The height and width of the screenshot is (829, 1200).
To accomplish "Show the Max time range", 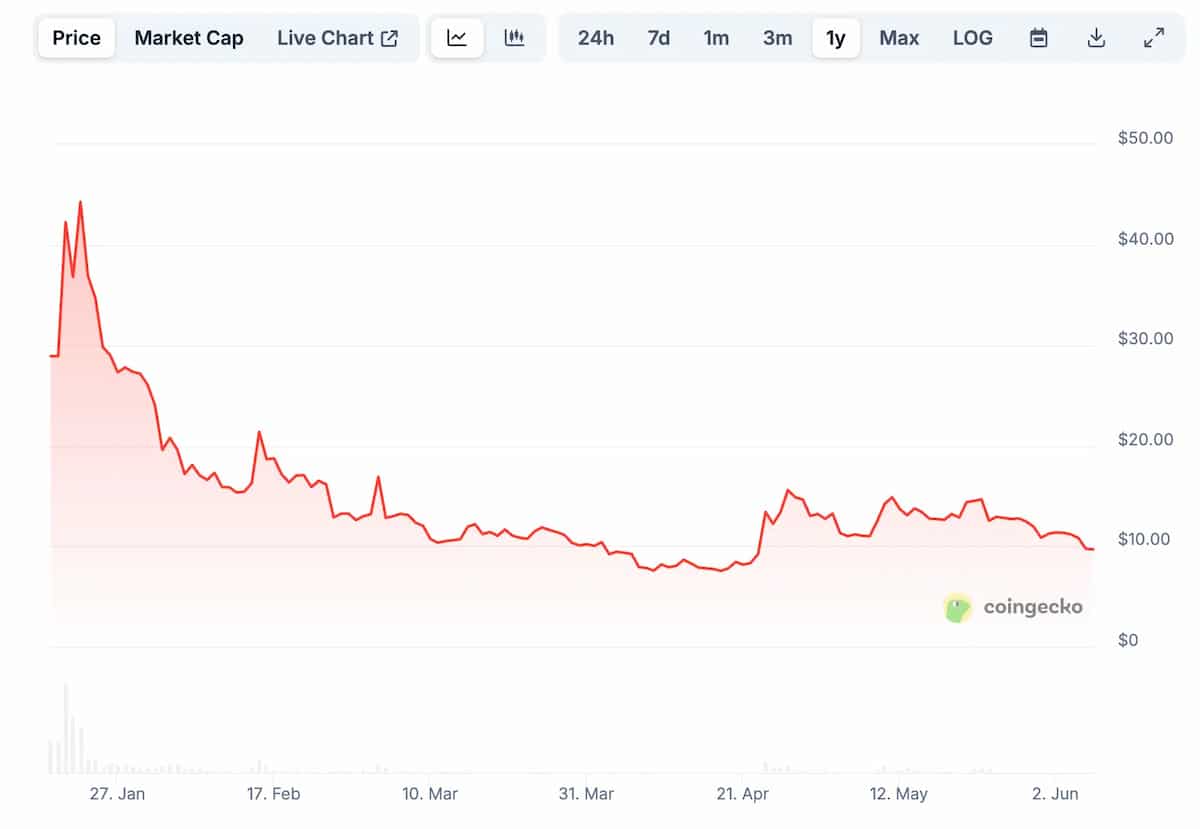I will click(899, 38).
